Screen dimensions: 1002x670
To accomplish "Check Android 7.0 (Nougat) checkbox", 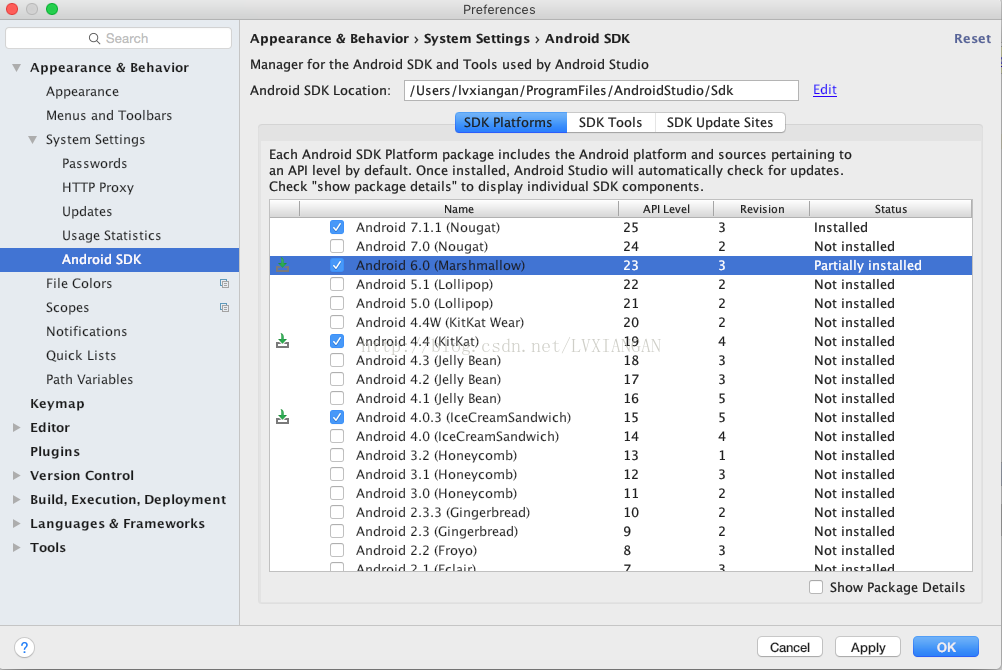I will click(337, 246).
